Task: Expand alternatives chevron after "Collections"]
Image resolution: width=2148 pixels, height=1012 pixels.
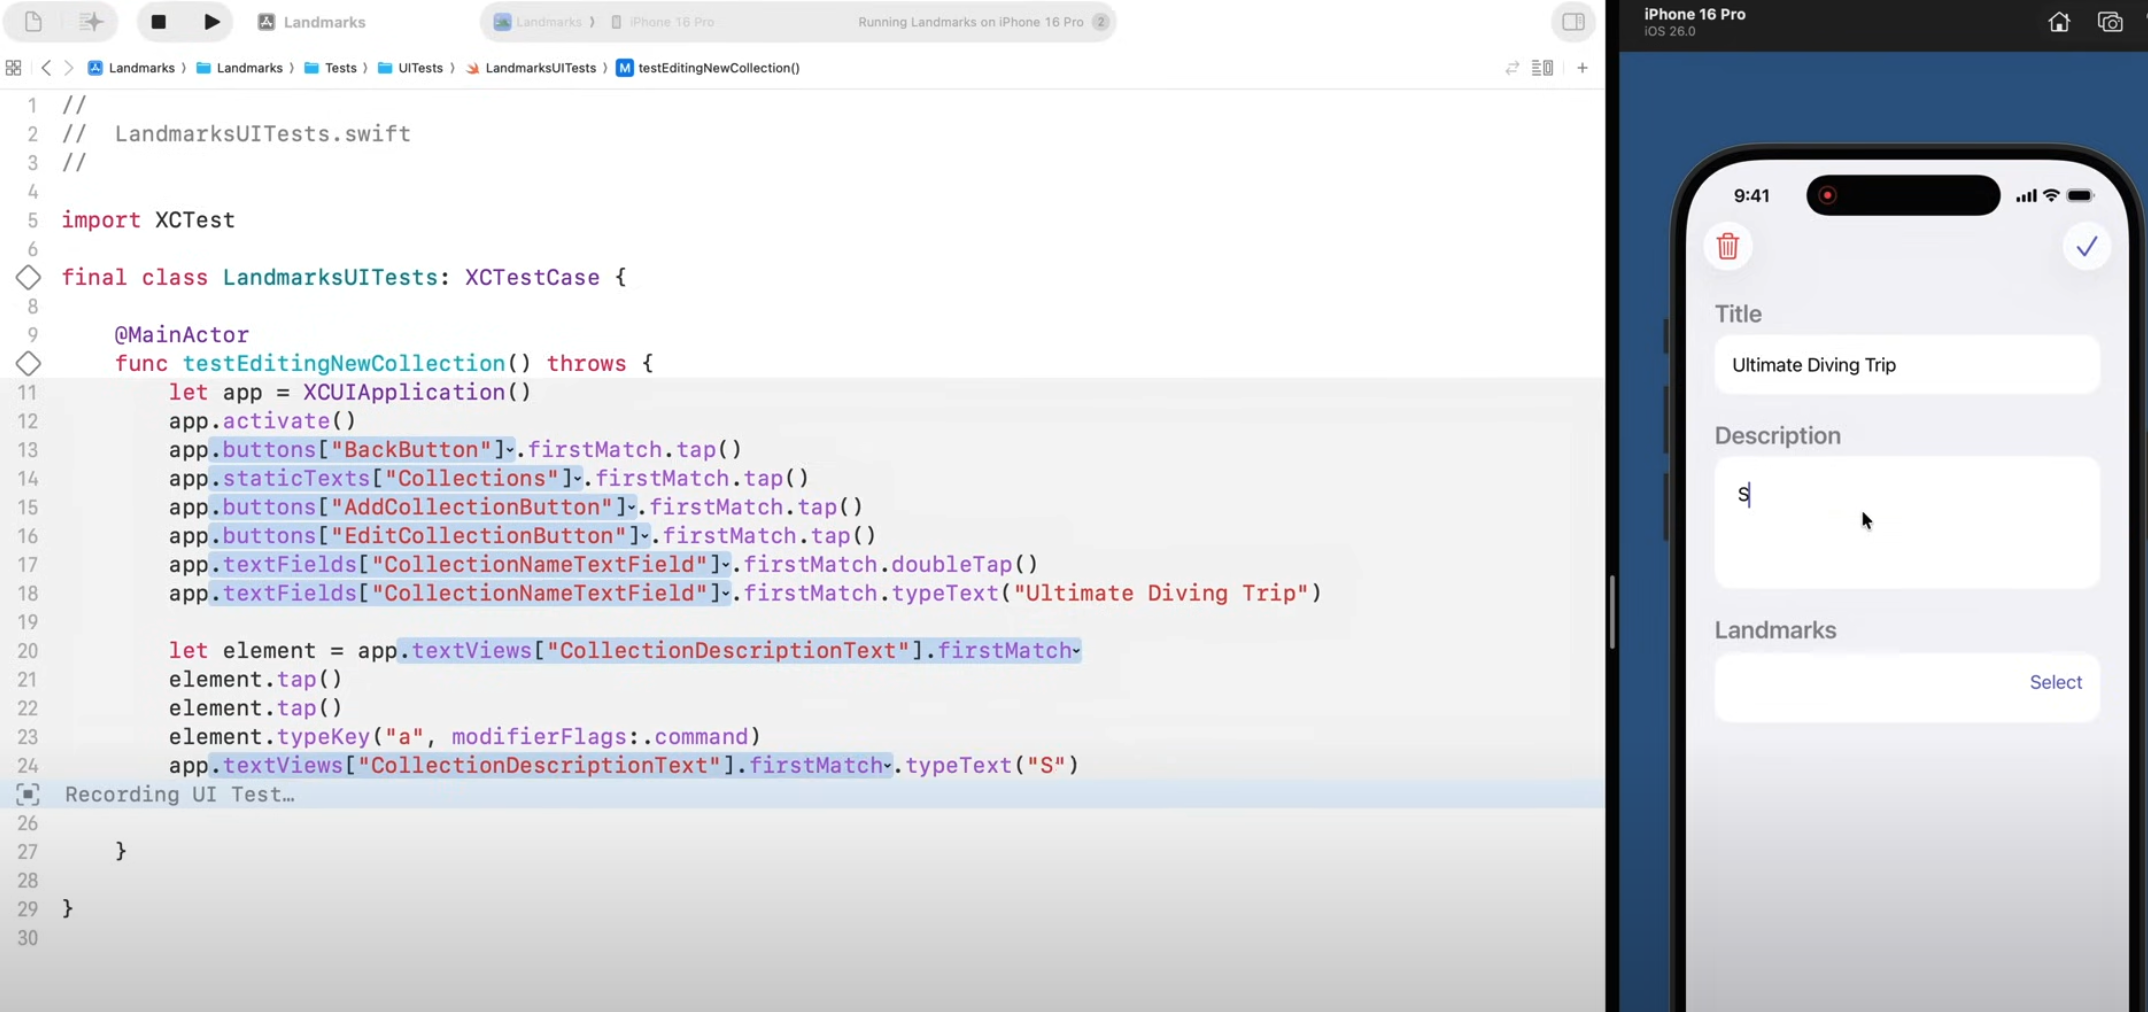Action: pos(577,480)
